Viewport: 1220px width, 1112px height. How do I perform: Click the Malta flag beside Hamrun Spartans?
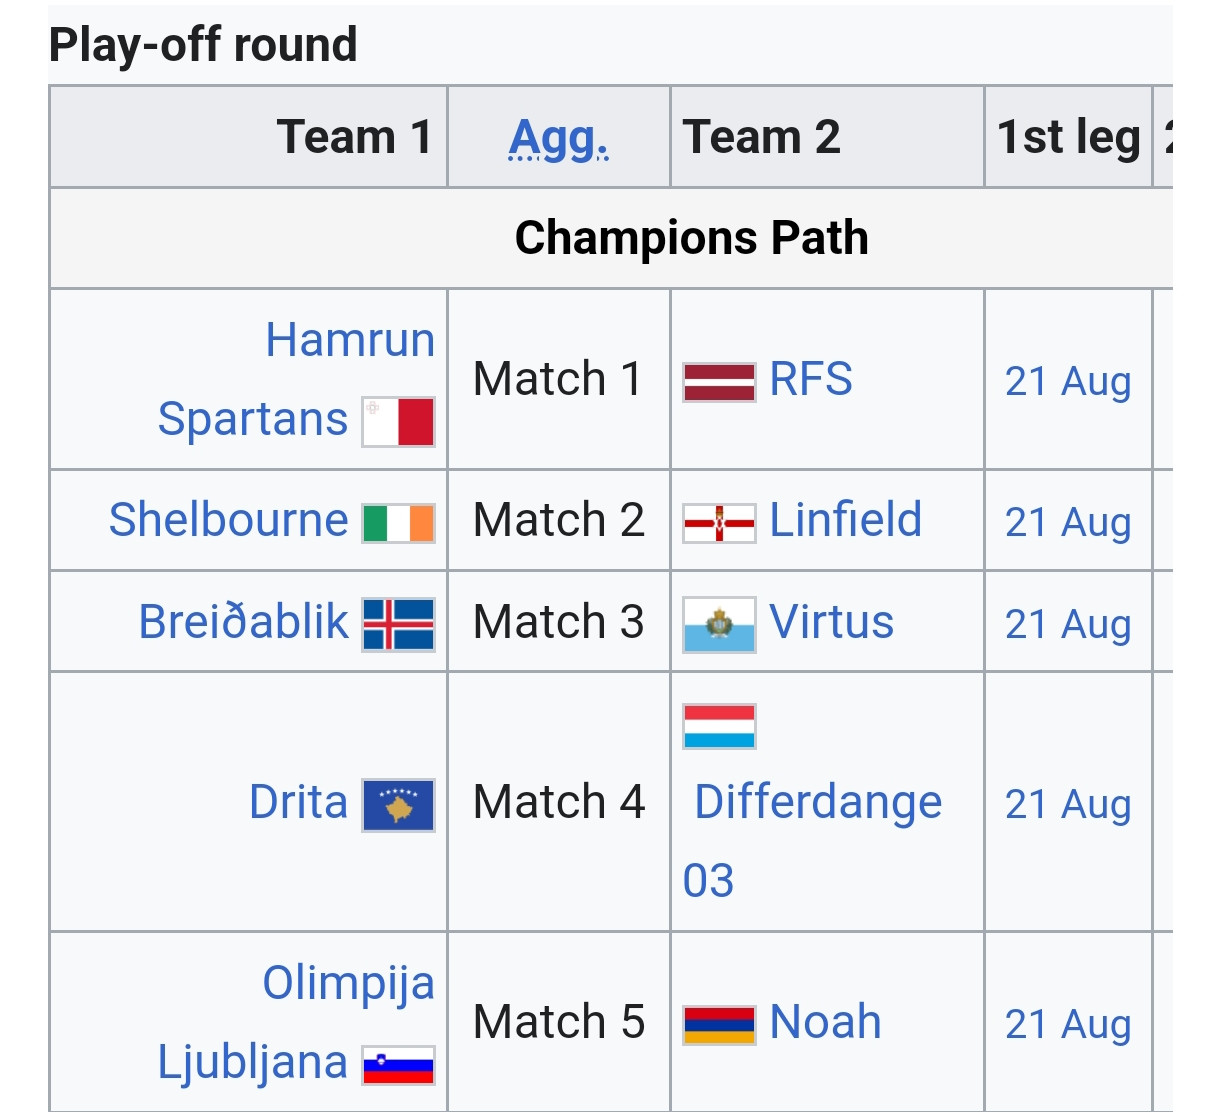point(398,421)
